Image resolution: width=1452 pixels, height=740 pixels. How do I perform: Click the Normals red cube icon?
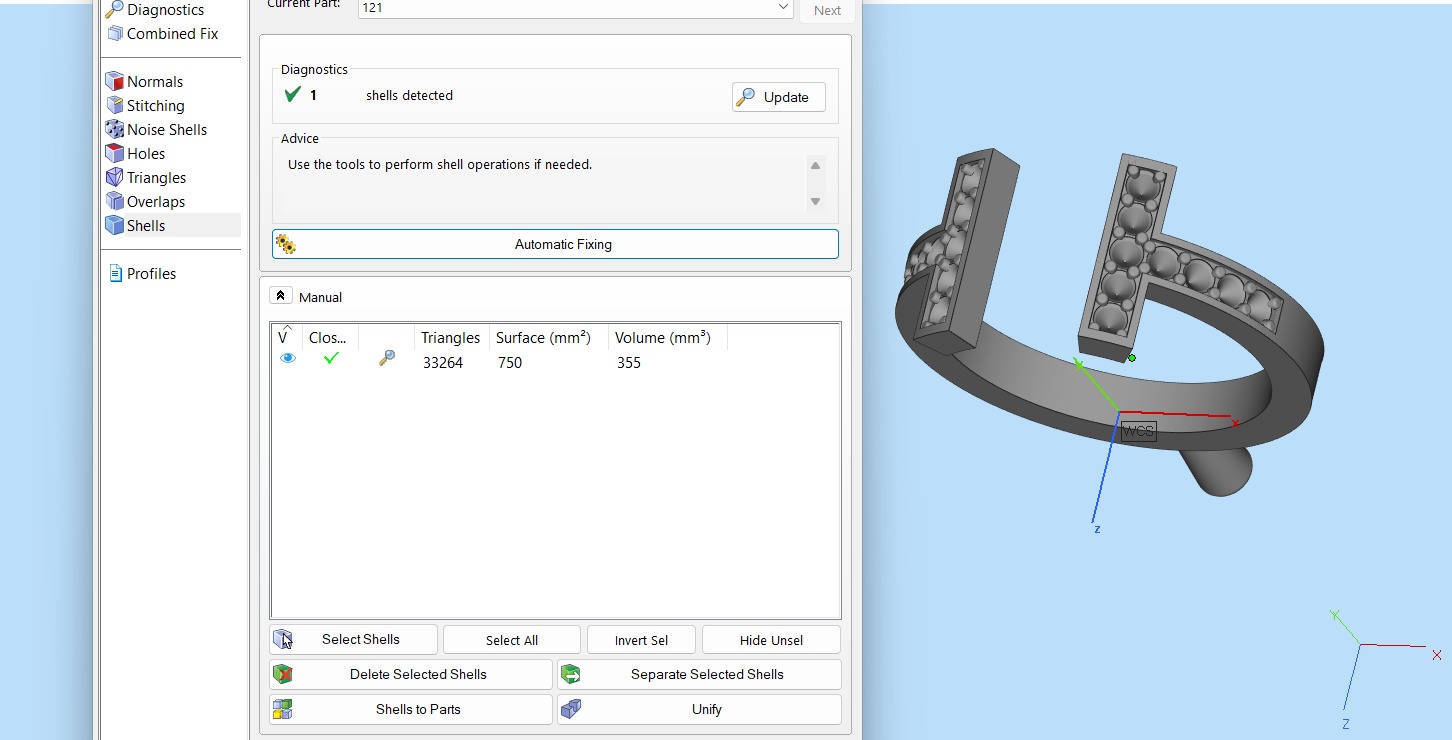pyautogui.click(x=114, y=82)
